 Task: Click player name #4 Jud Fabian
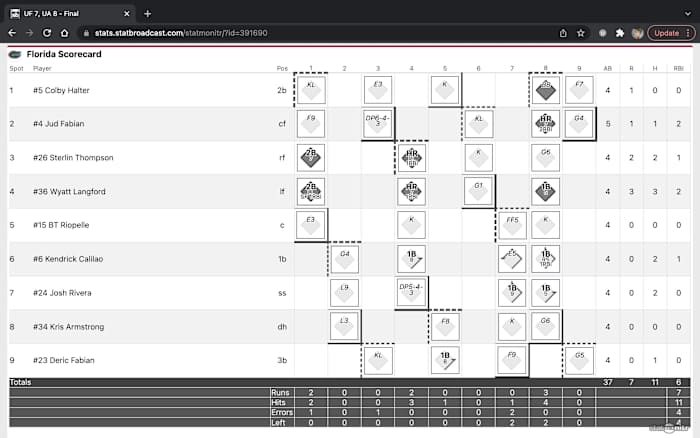tap(58, 124)
